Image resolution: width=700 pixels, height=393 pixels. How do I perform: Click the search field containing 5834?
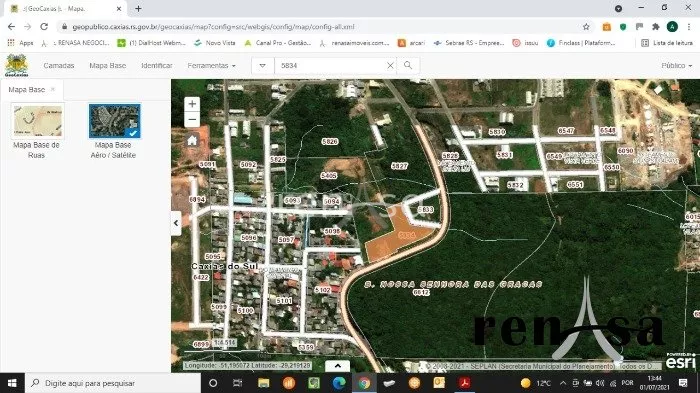(x=330, y=65)
